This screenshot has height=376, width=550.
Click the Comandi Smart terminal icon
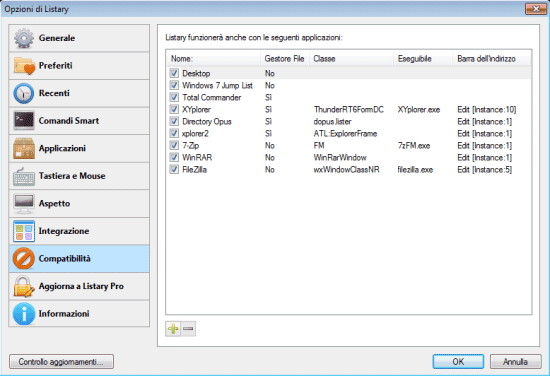pyautogui.click(x=24, y=121)
